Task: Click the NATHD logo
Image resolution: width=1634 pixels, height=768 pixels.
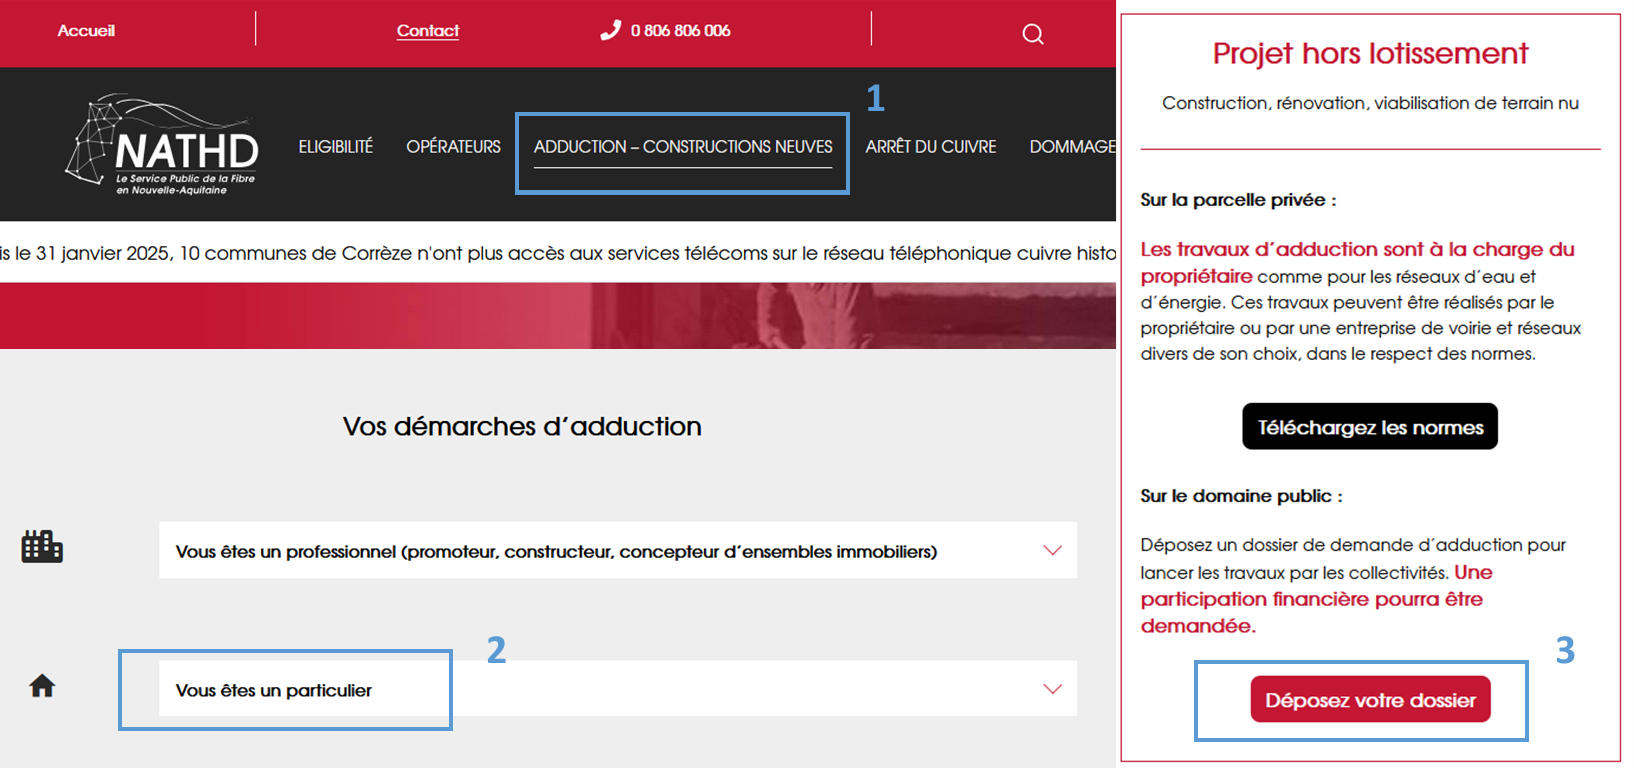Action: [x=164, y=146]
